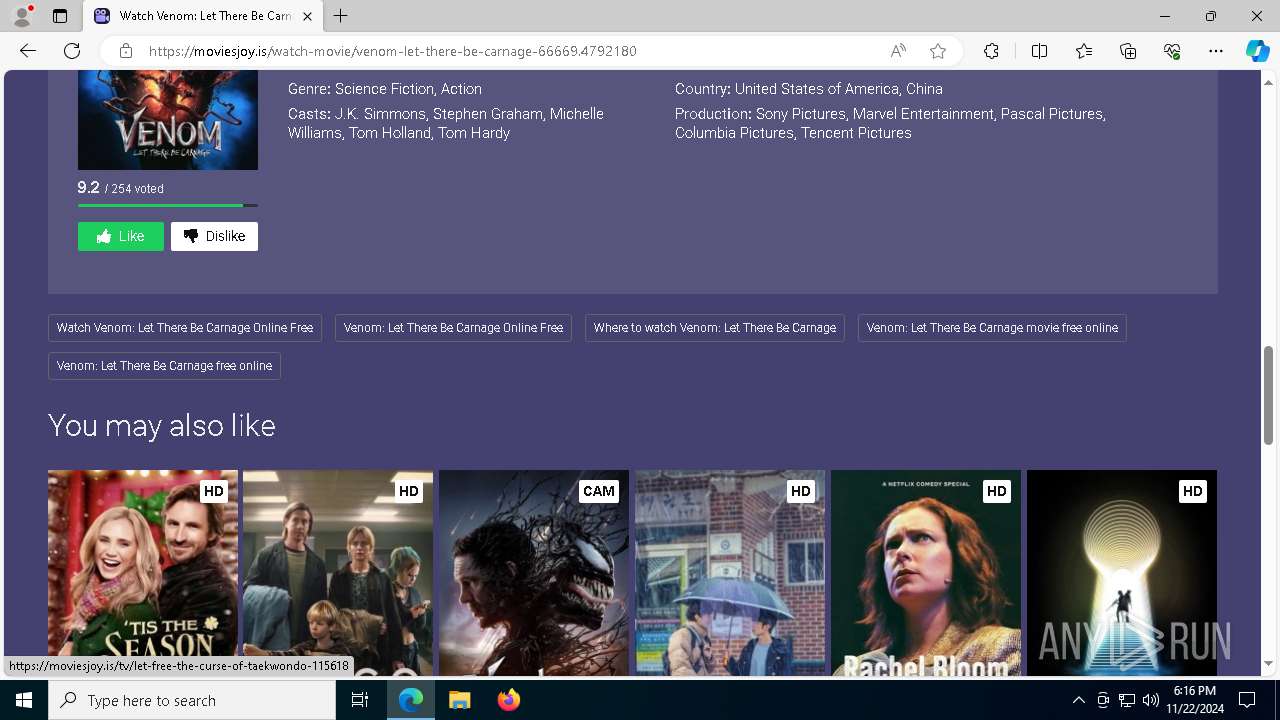Open the keyhole poster movie thumbnail

point(1122,573)
